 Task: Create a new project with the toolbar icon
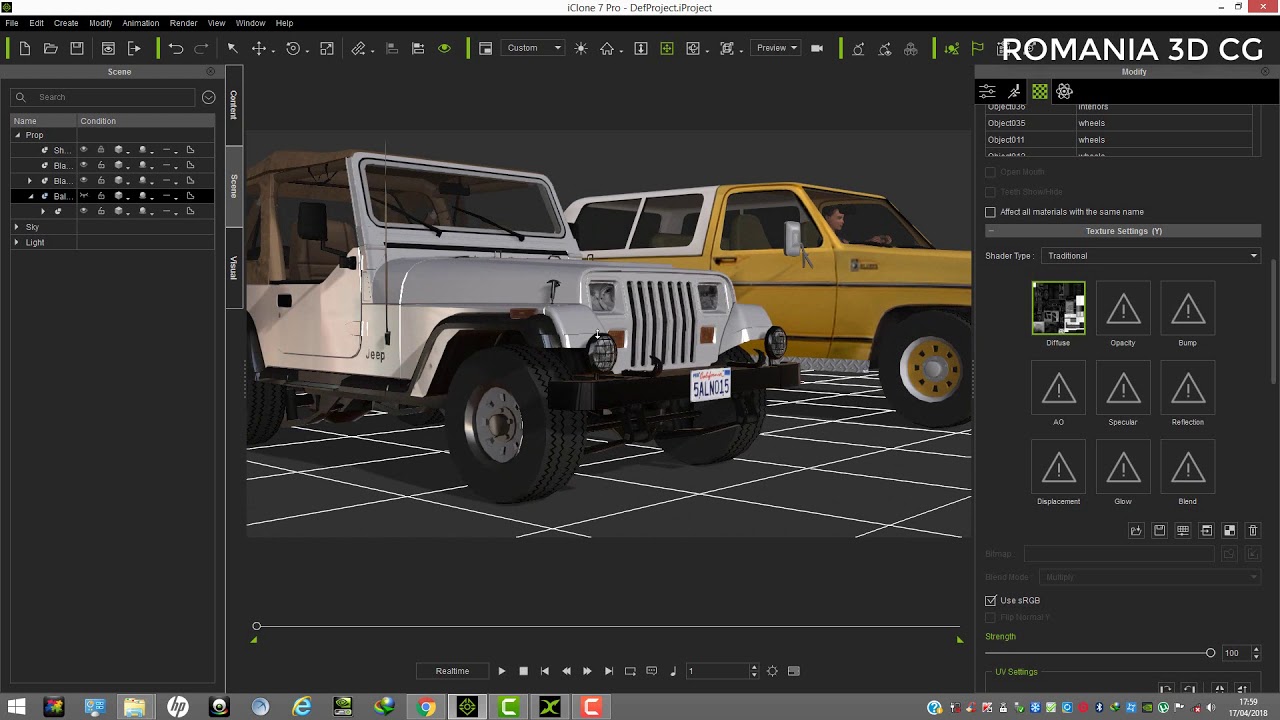pyautogui.click(x=24, y=48)
